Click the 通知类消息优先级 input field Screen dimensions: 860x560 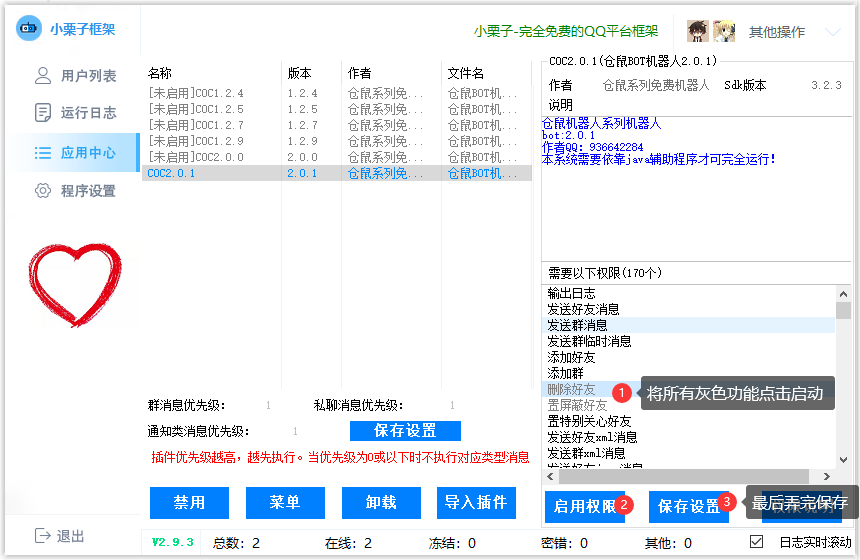(x=295, y=431)
